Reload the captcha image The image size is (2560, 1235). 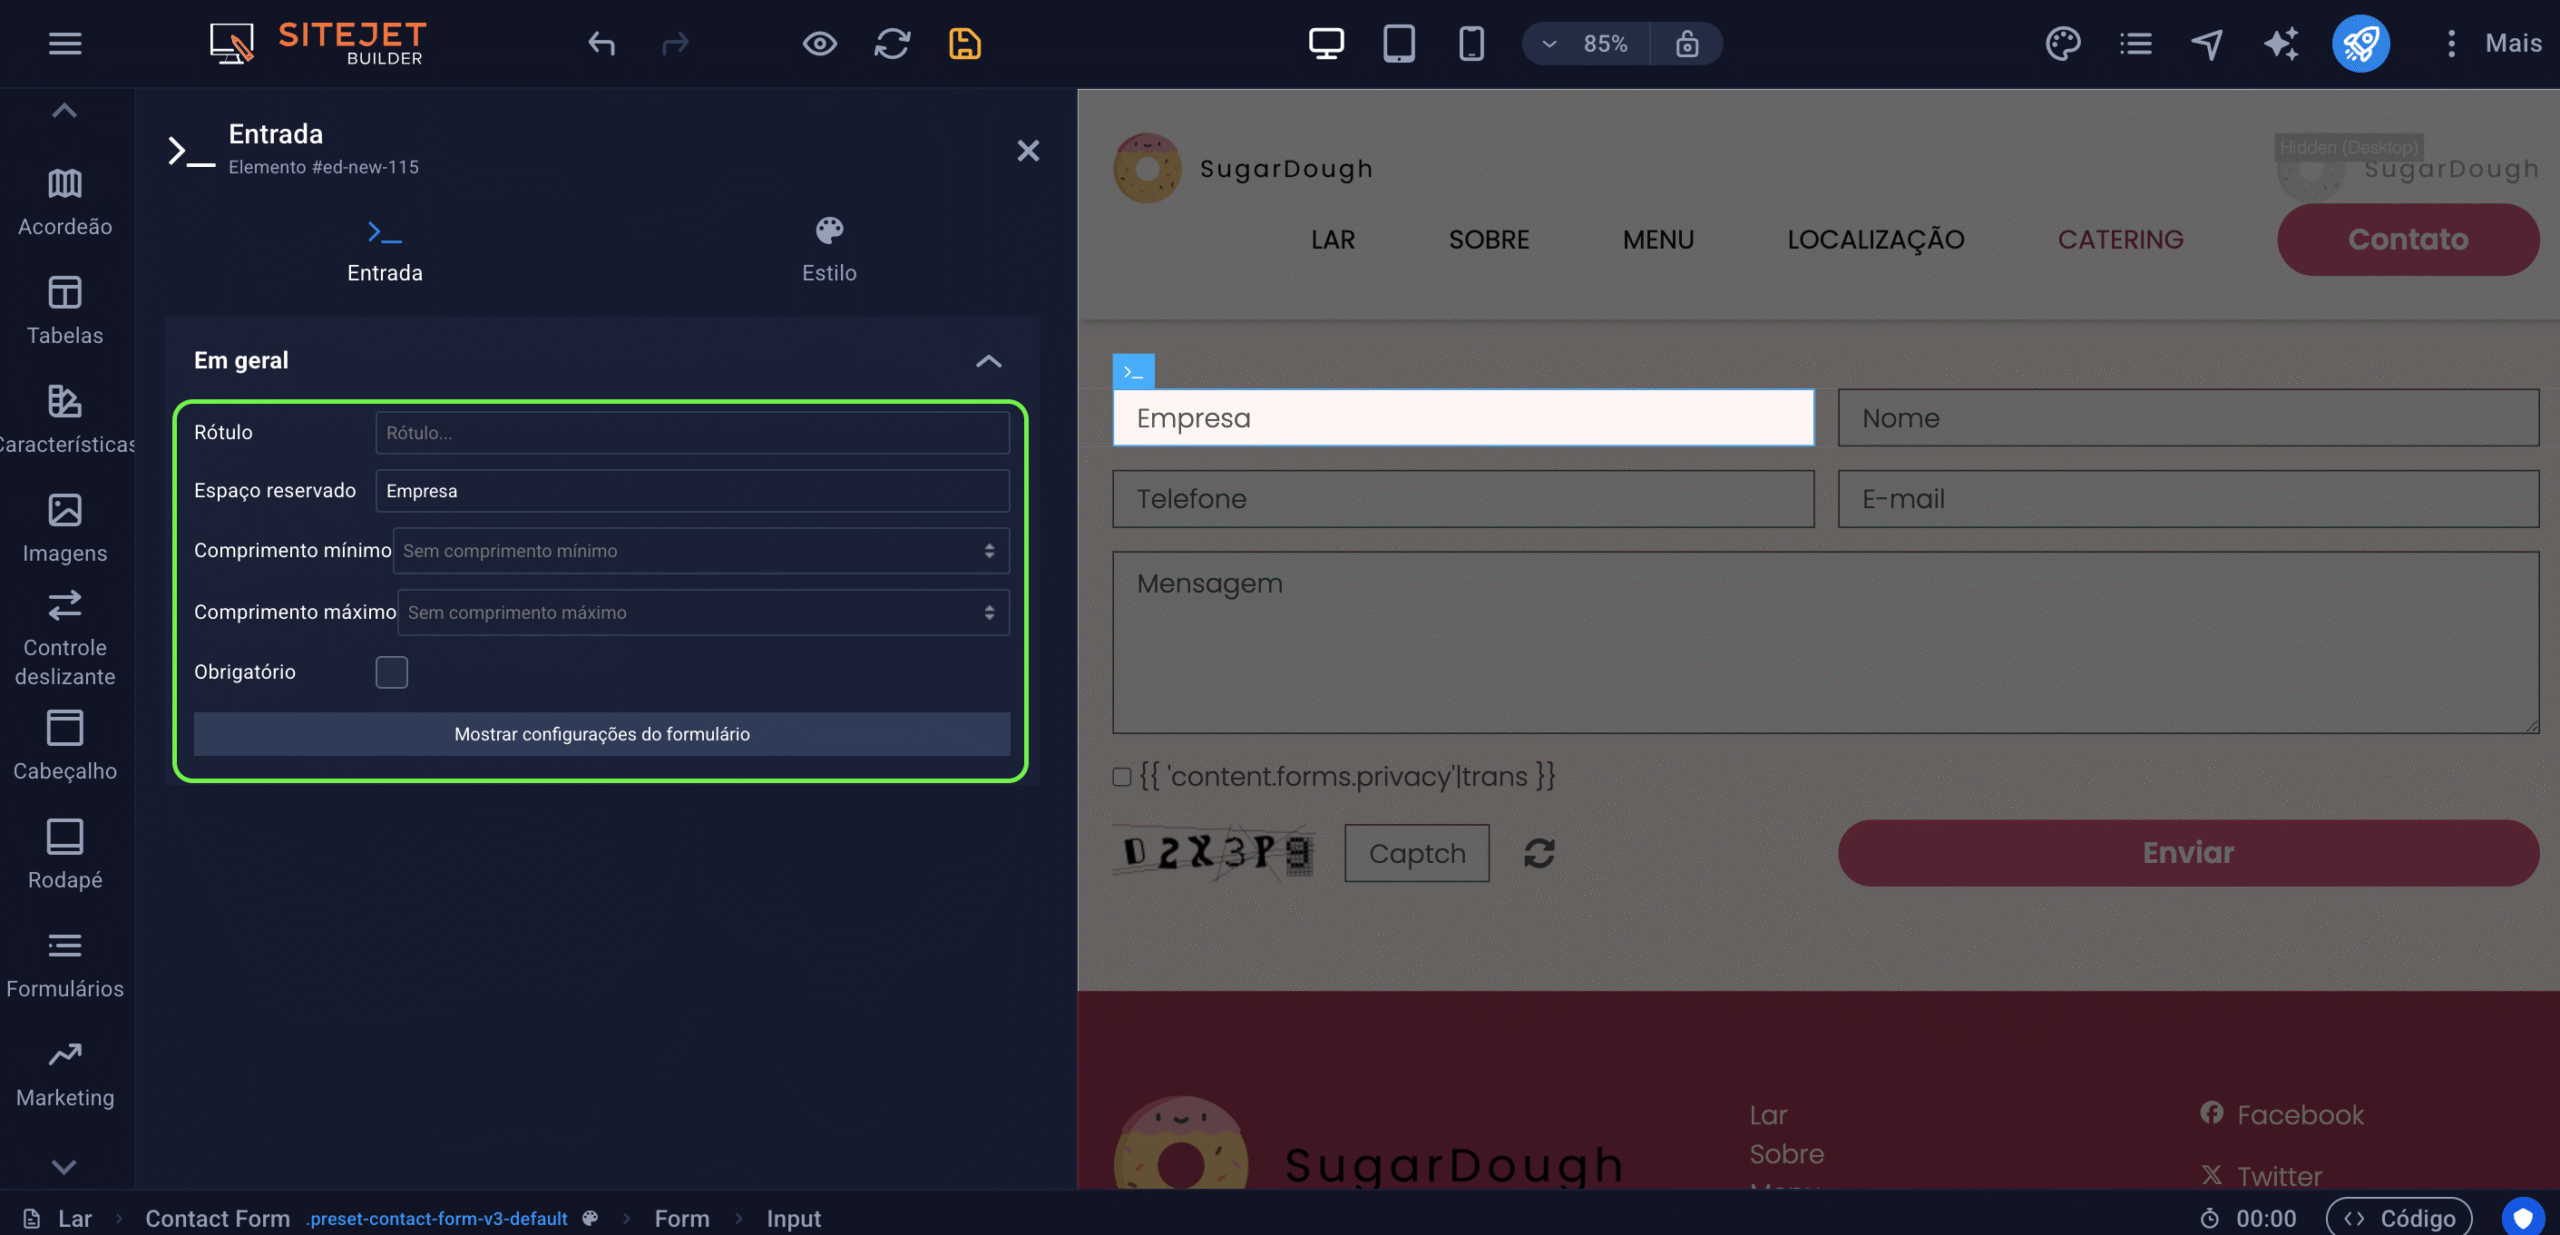pyautogui.click(x=1539, y=853)
